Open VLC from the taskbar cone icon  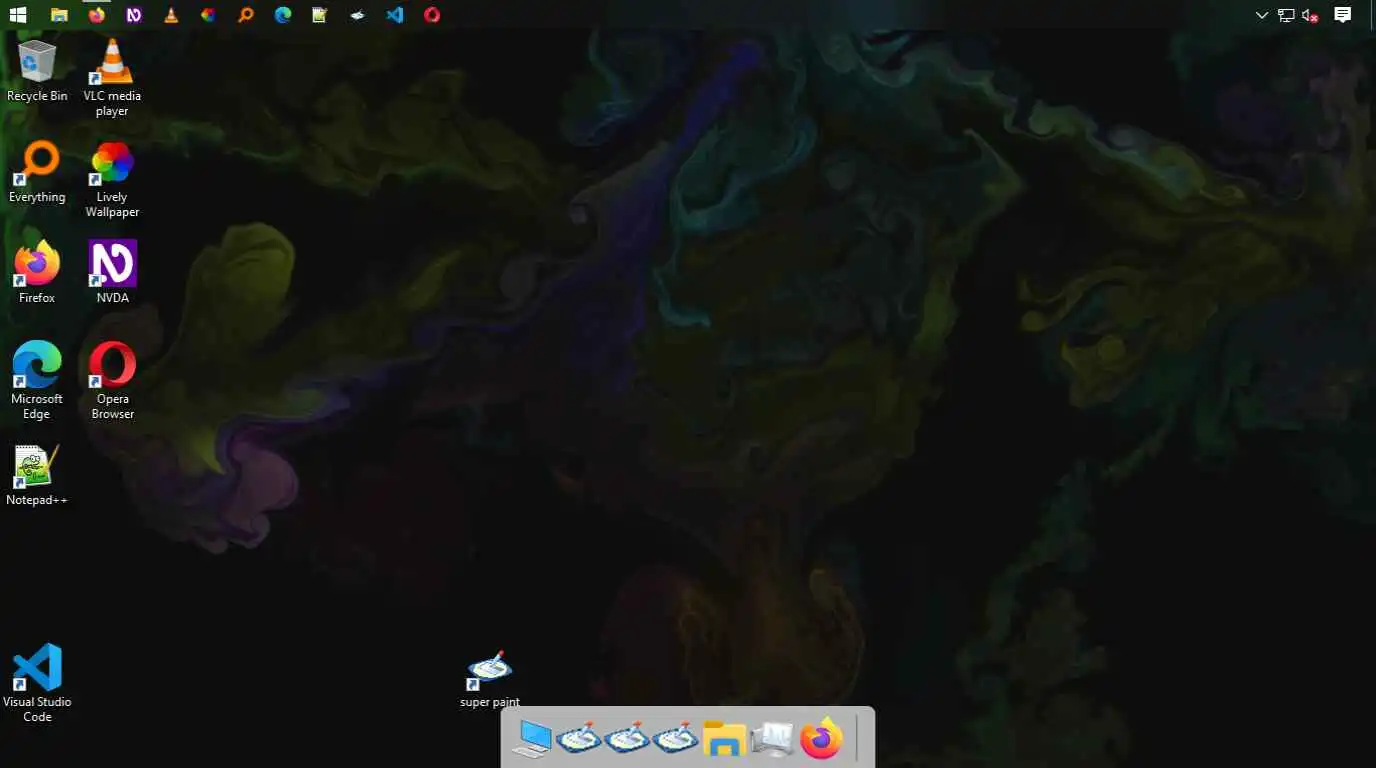171,15
